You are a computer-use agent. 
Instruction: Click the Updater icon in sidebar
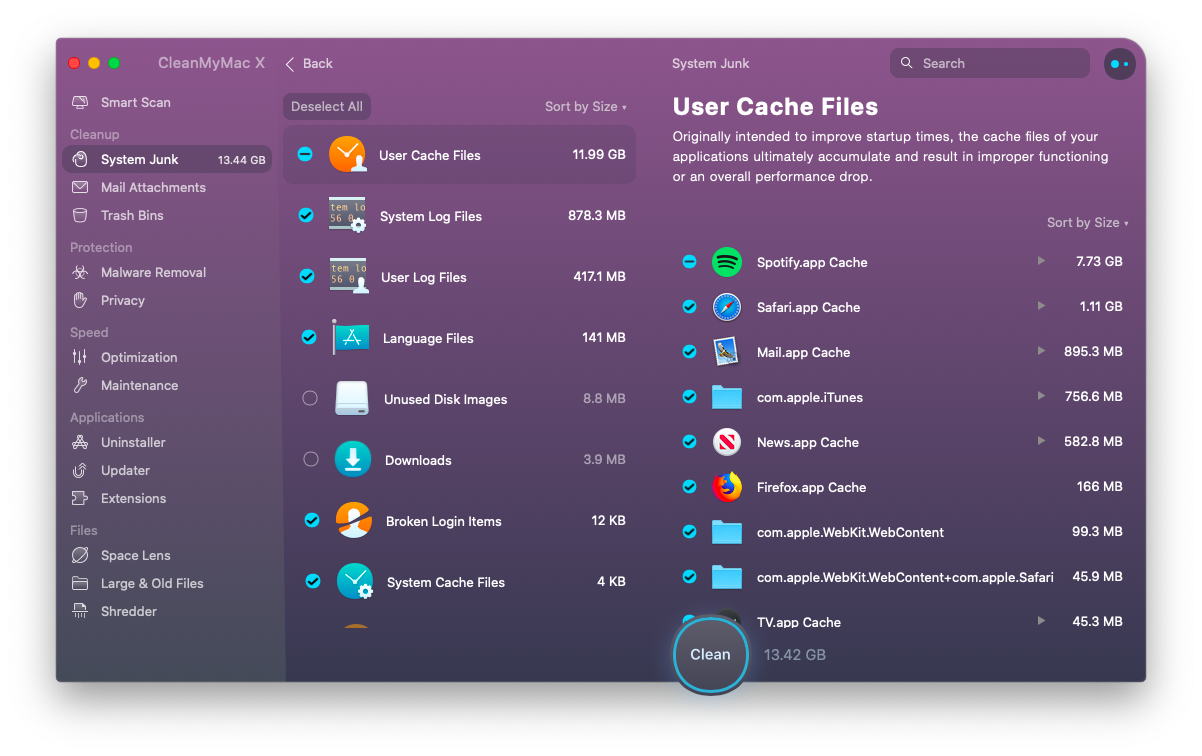(80, 471)
